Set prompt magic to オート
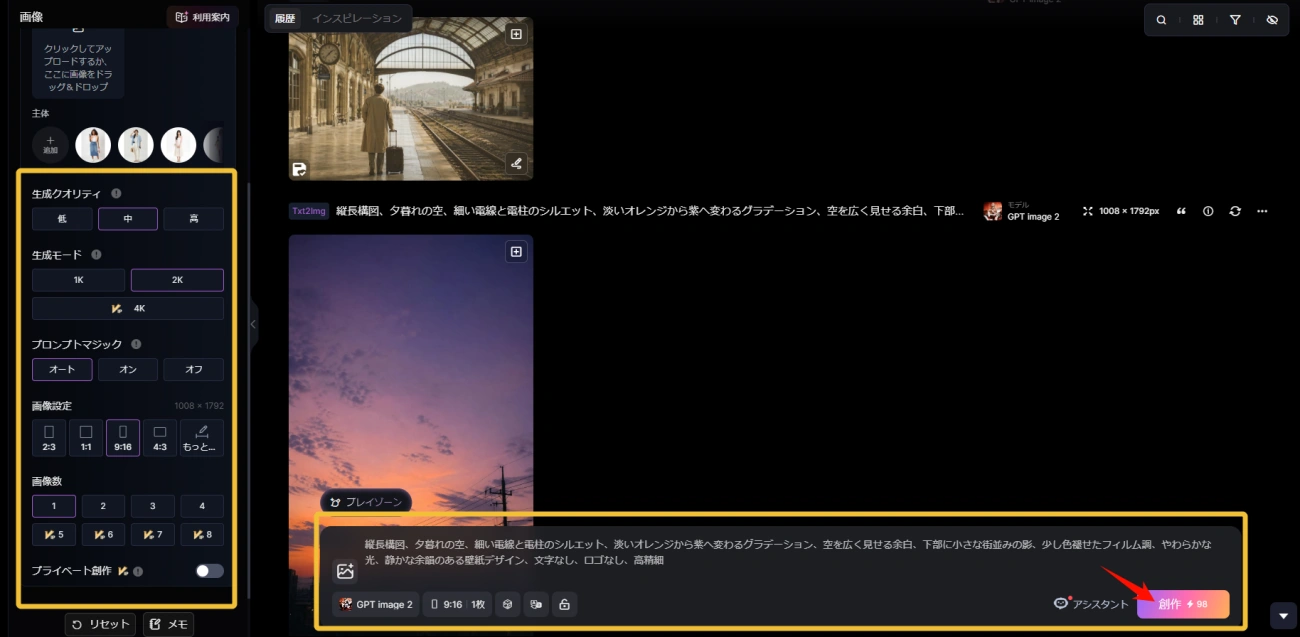Screen dimensions: 1300x637 (x=62, y=369)
